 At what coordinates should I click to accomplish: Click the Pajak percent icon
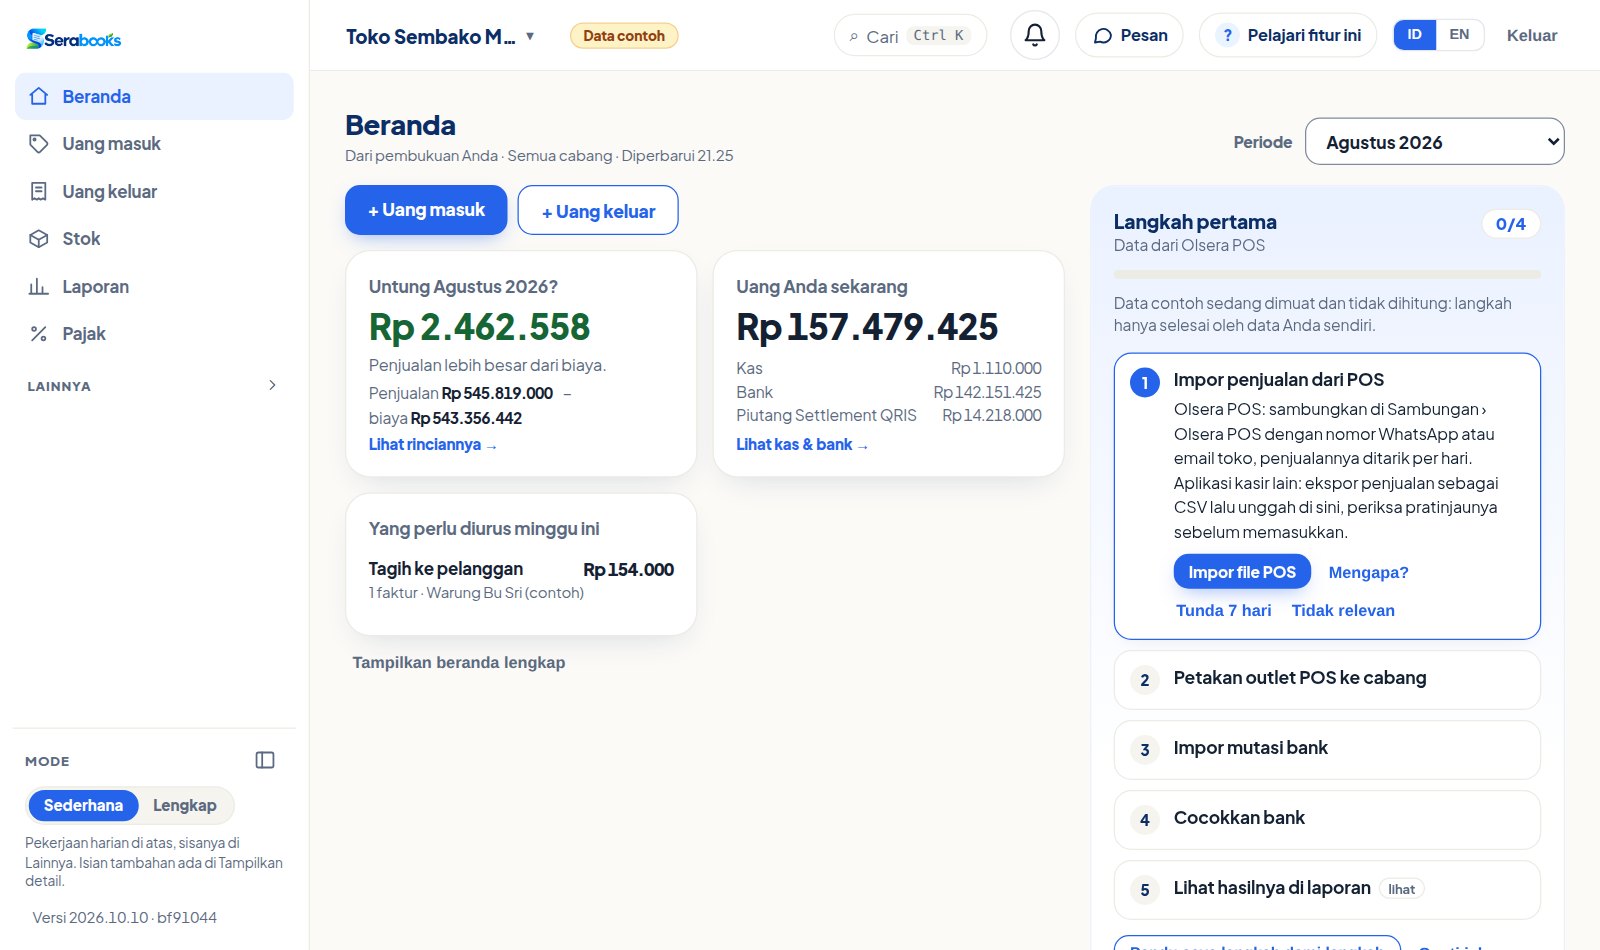coord(39,334)
